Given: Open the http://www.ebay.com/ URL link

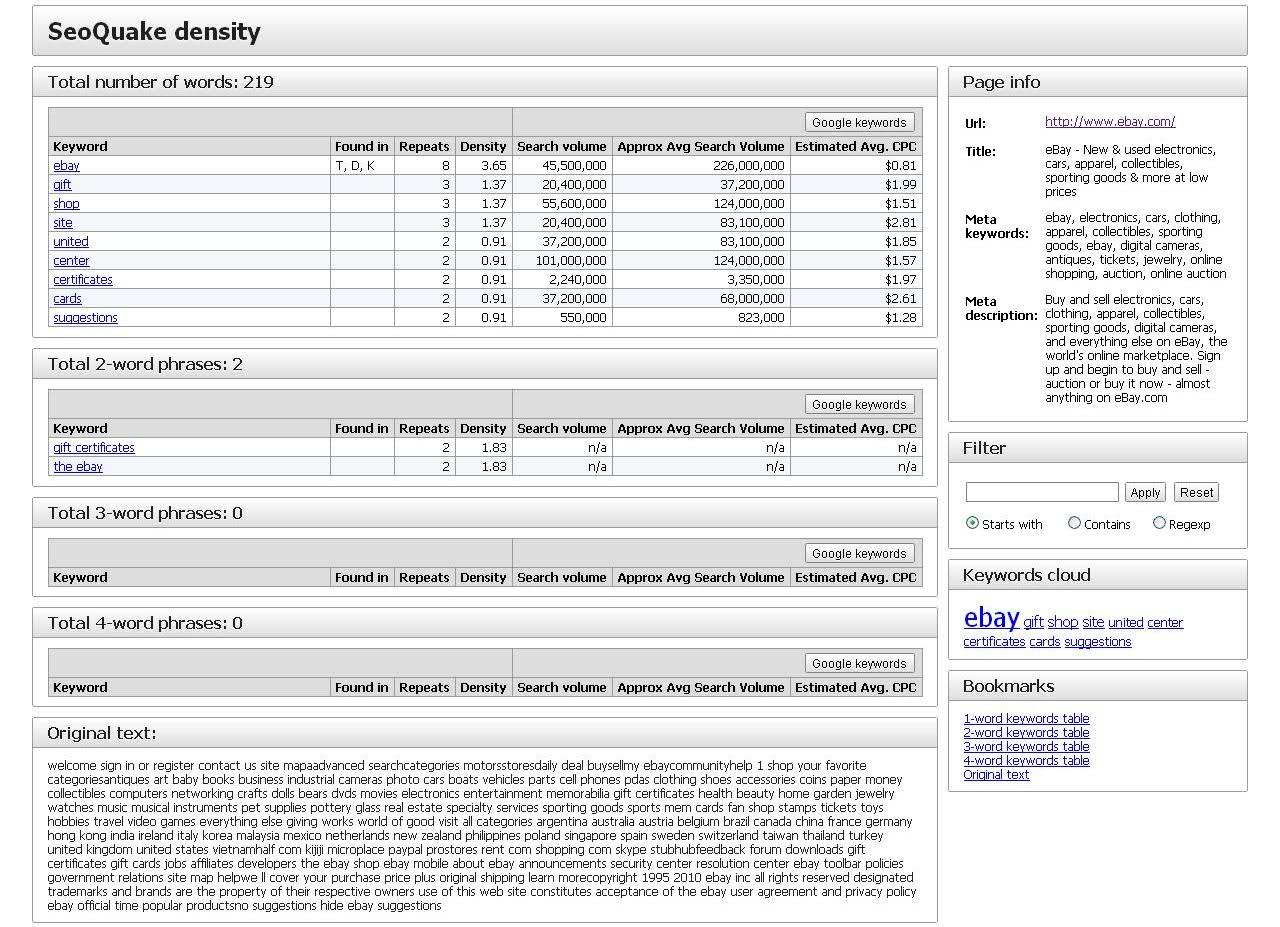Looking at the screenshot, I should [1110, 122].
